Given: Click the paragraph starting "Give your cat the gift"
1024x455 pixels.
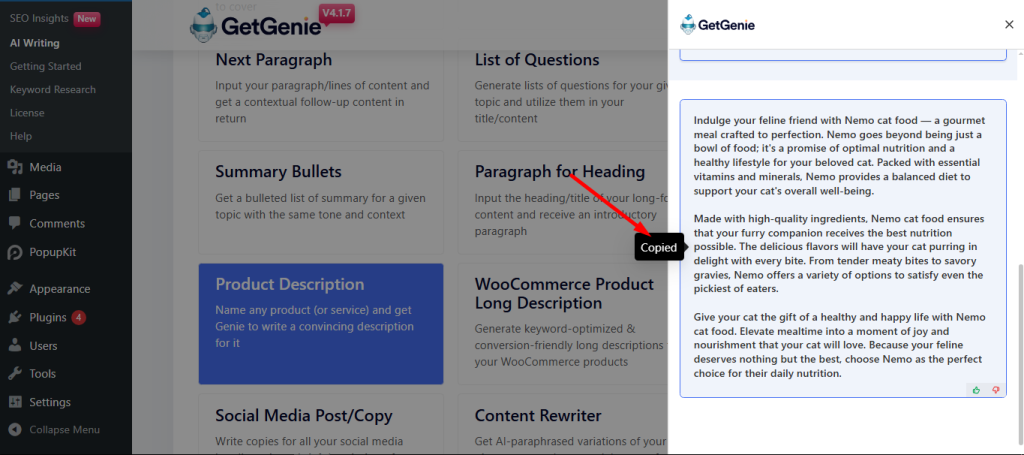Looking at the screenshot, I should pos(839,345).
